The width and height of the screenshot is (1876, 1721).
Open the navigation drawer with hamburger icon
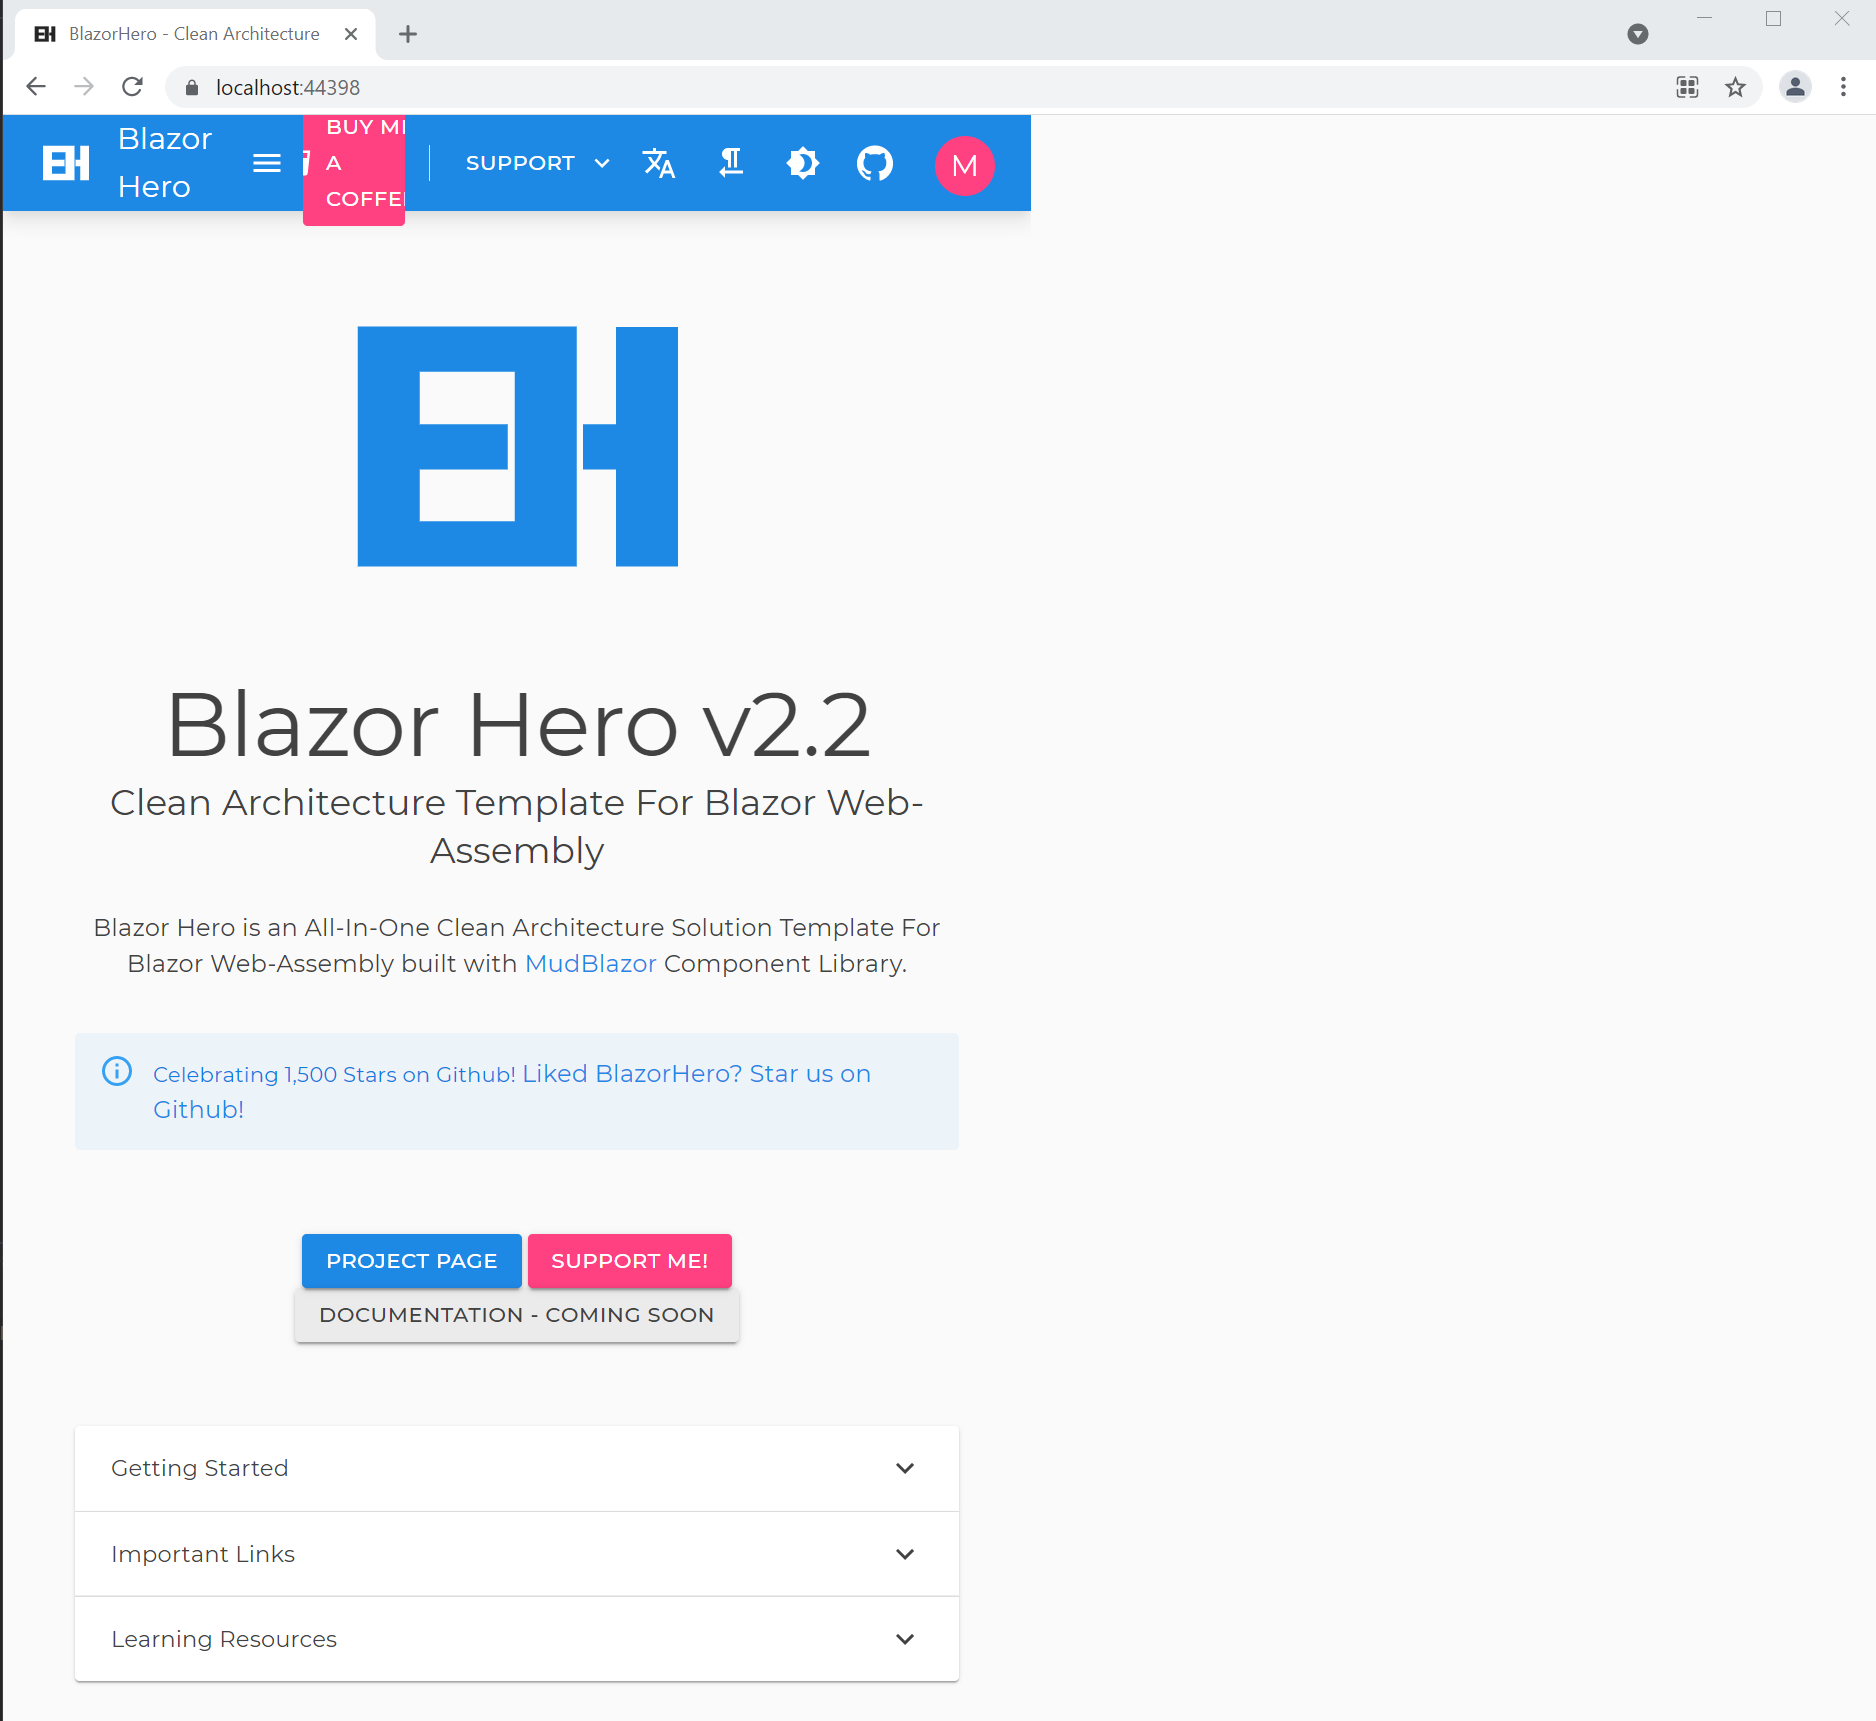point(266,163)
